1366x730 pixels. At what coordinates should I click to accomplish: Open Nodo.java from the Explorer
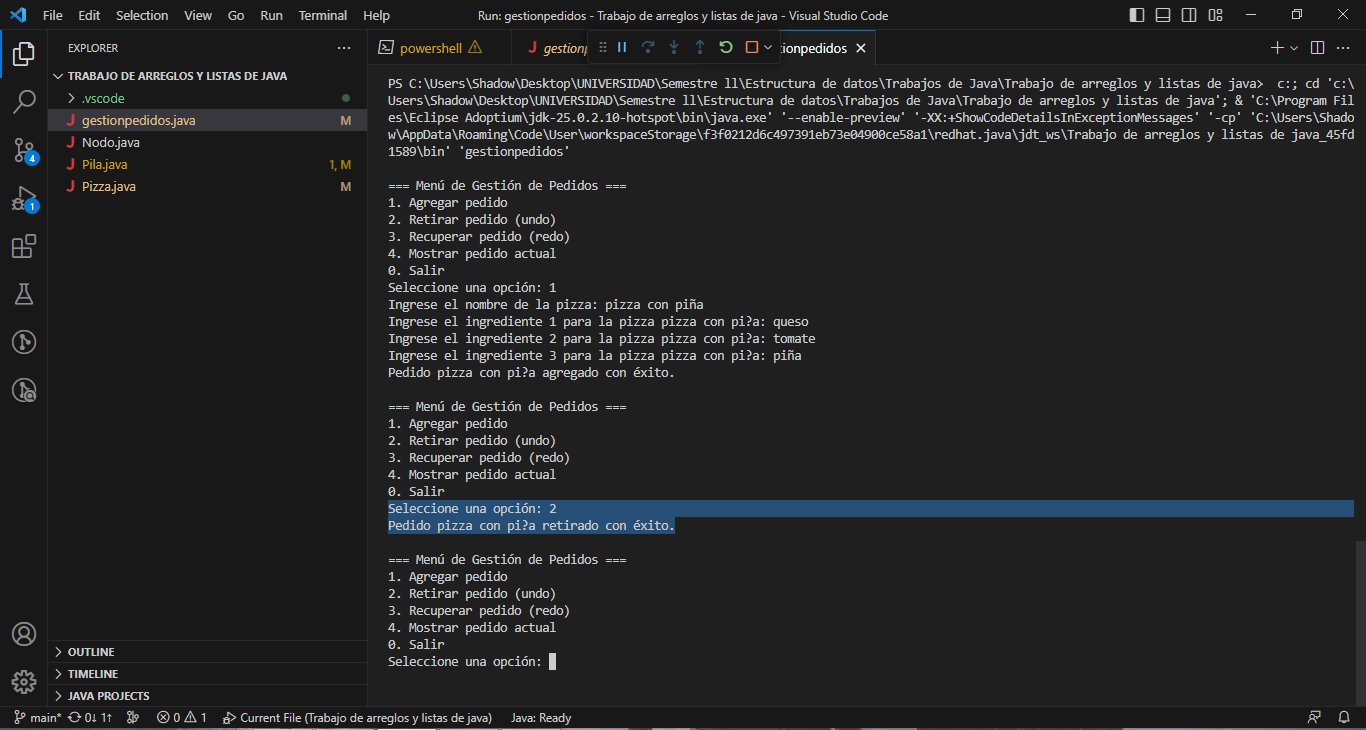coord(208,142)
